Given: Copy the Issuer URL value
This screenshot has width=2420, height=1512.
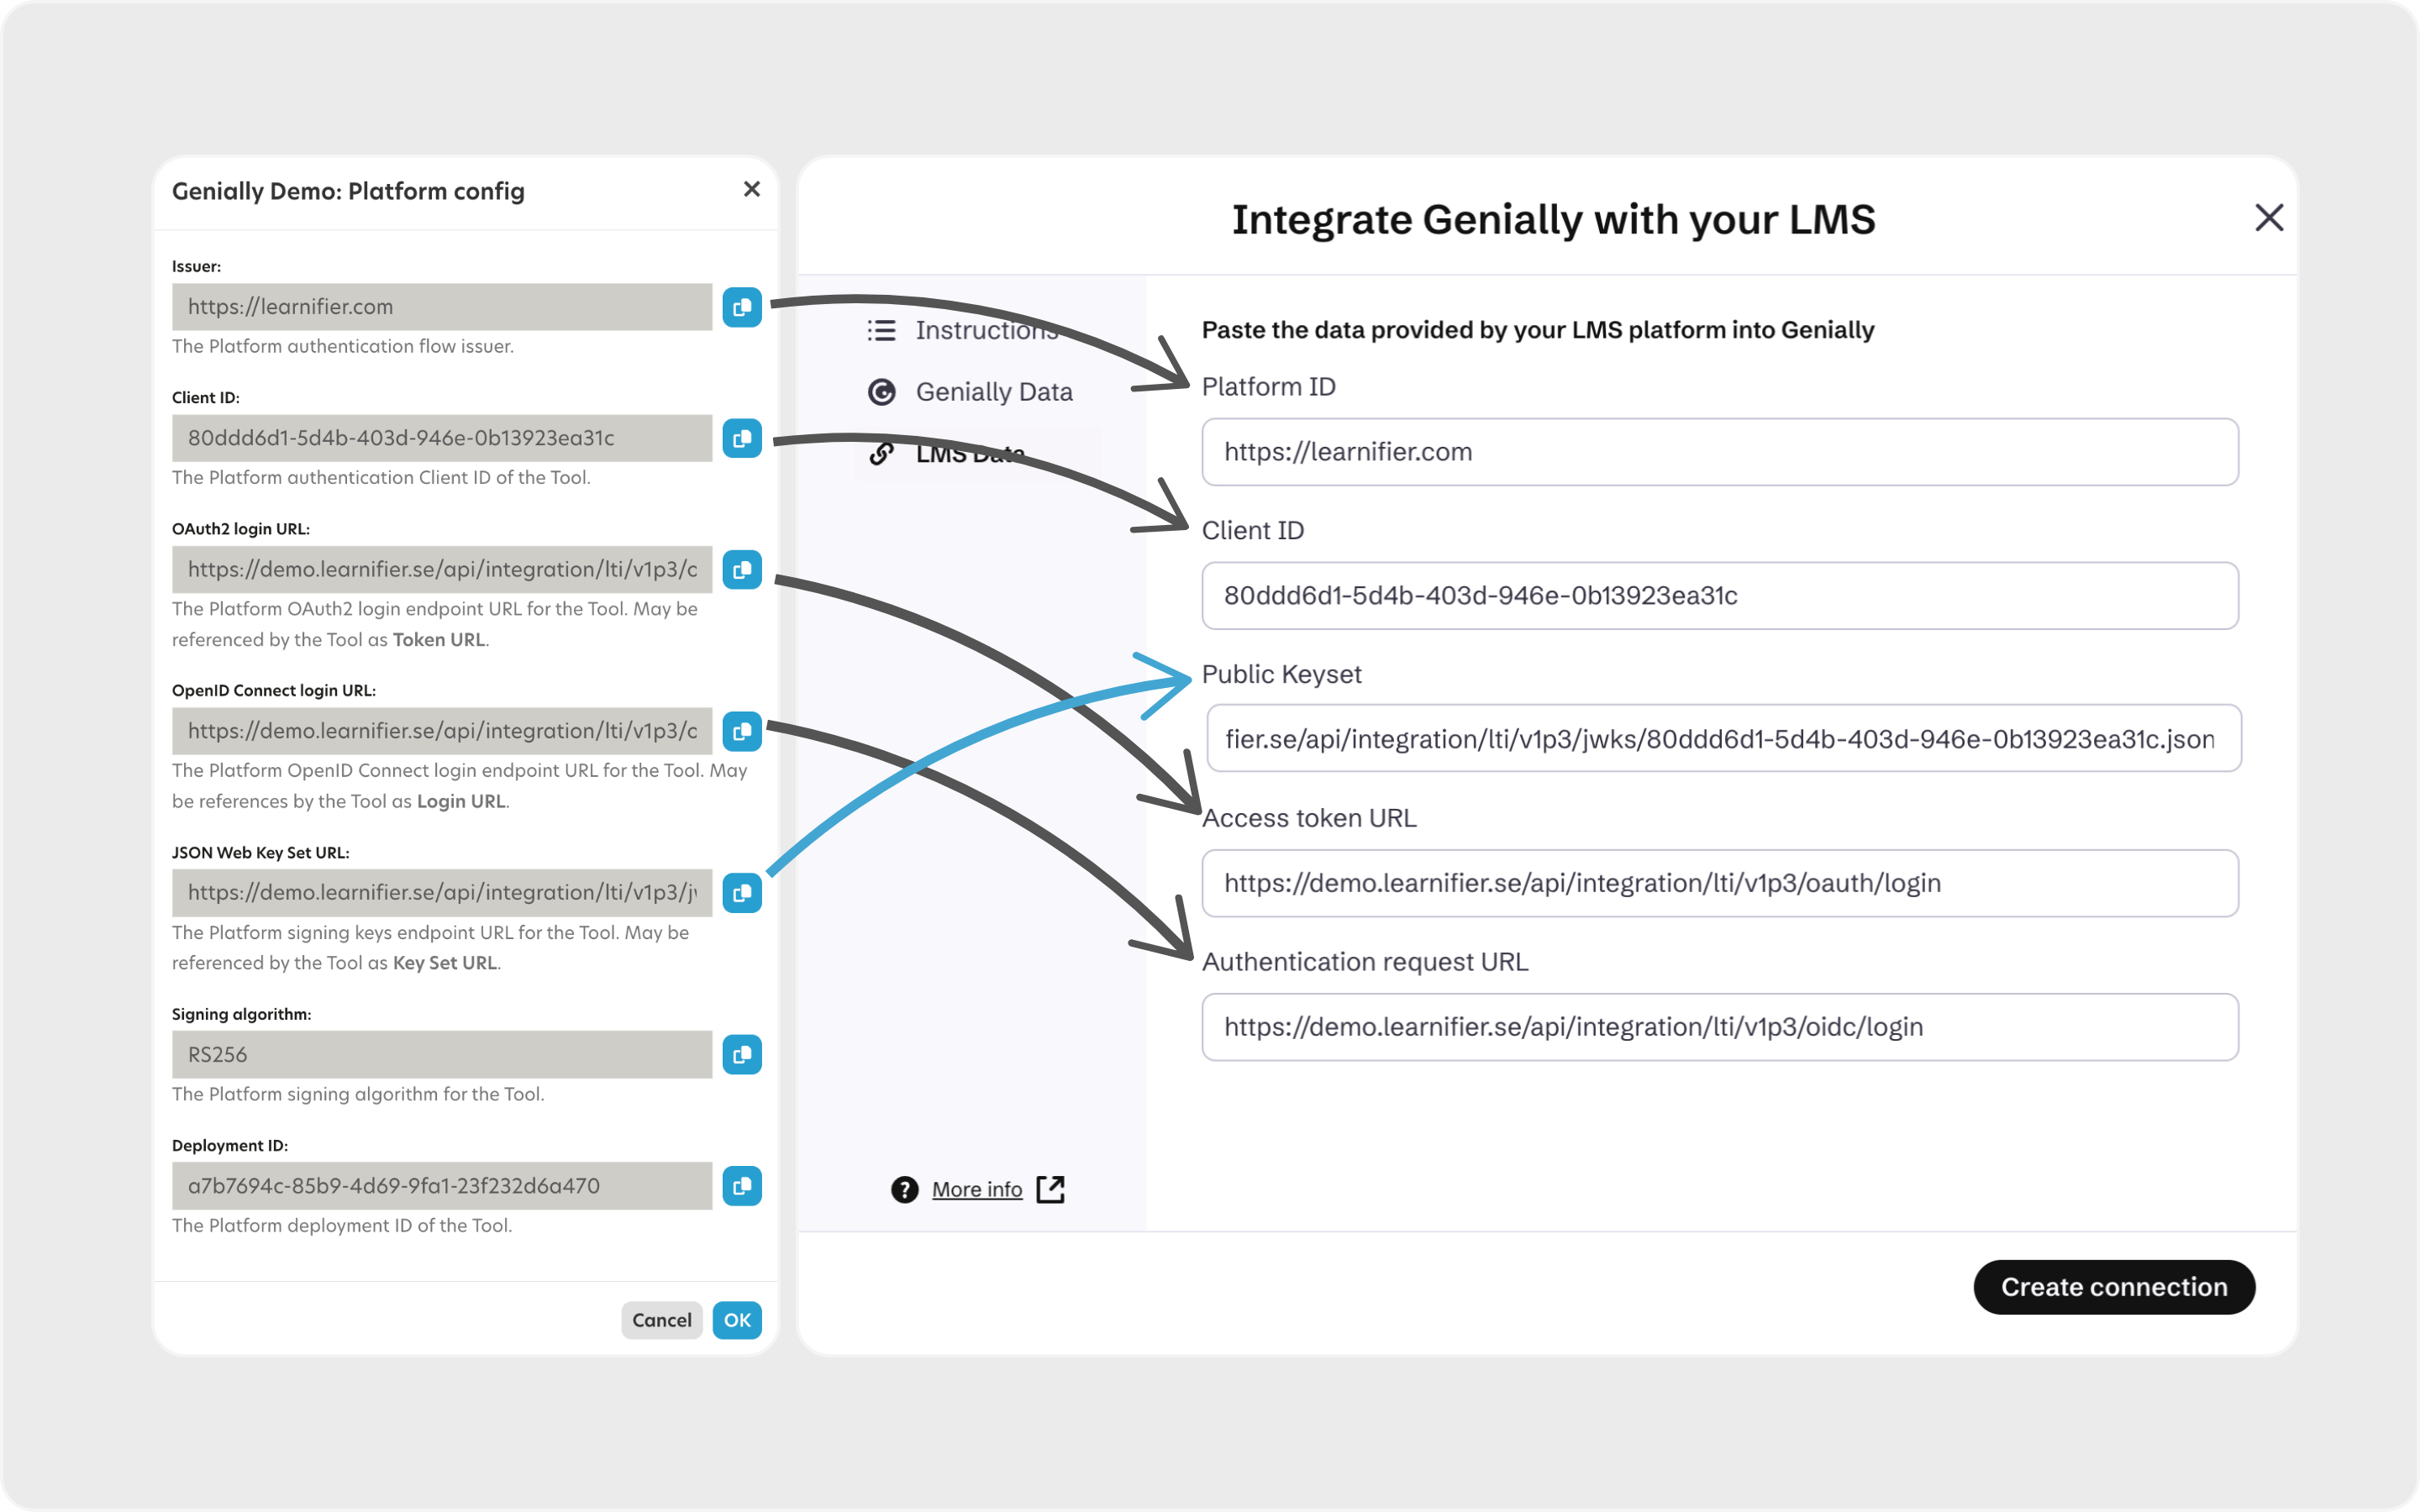Looking at the screenshot, I should (x=741, y=307).
